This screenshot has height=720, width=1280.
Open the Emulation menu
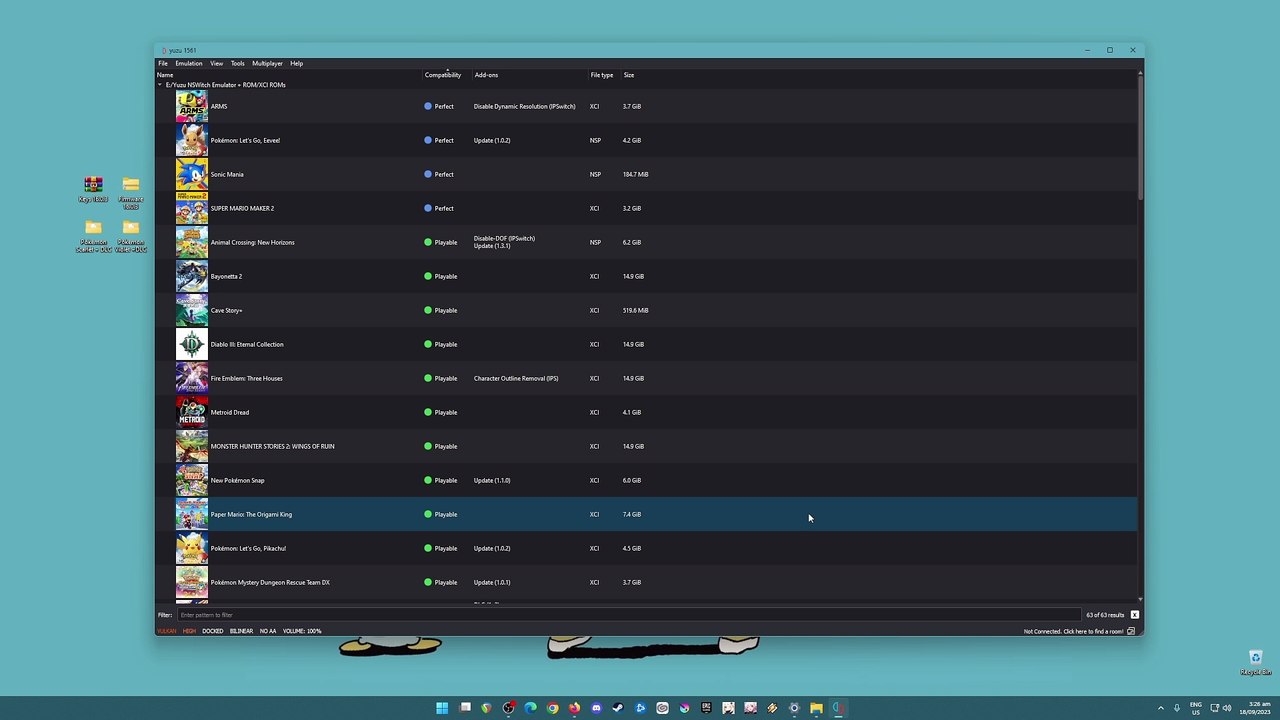point(188,63)
